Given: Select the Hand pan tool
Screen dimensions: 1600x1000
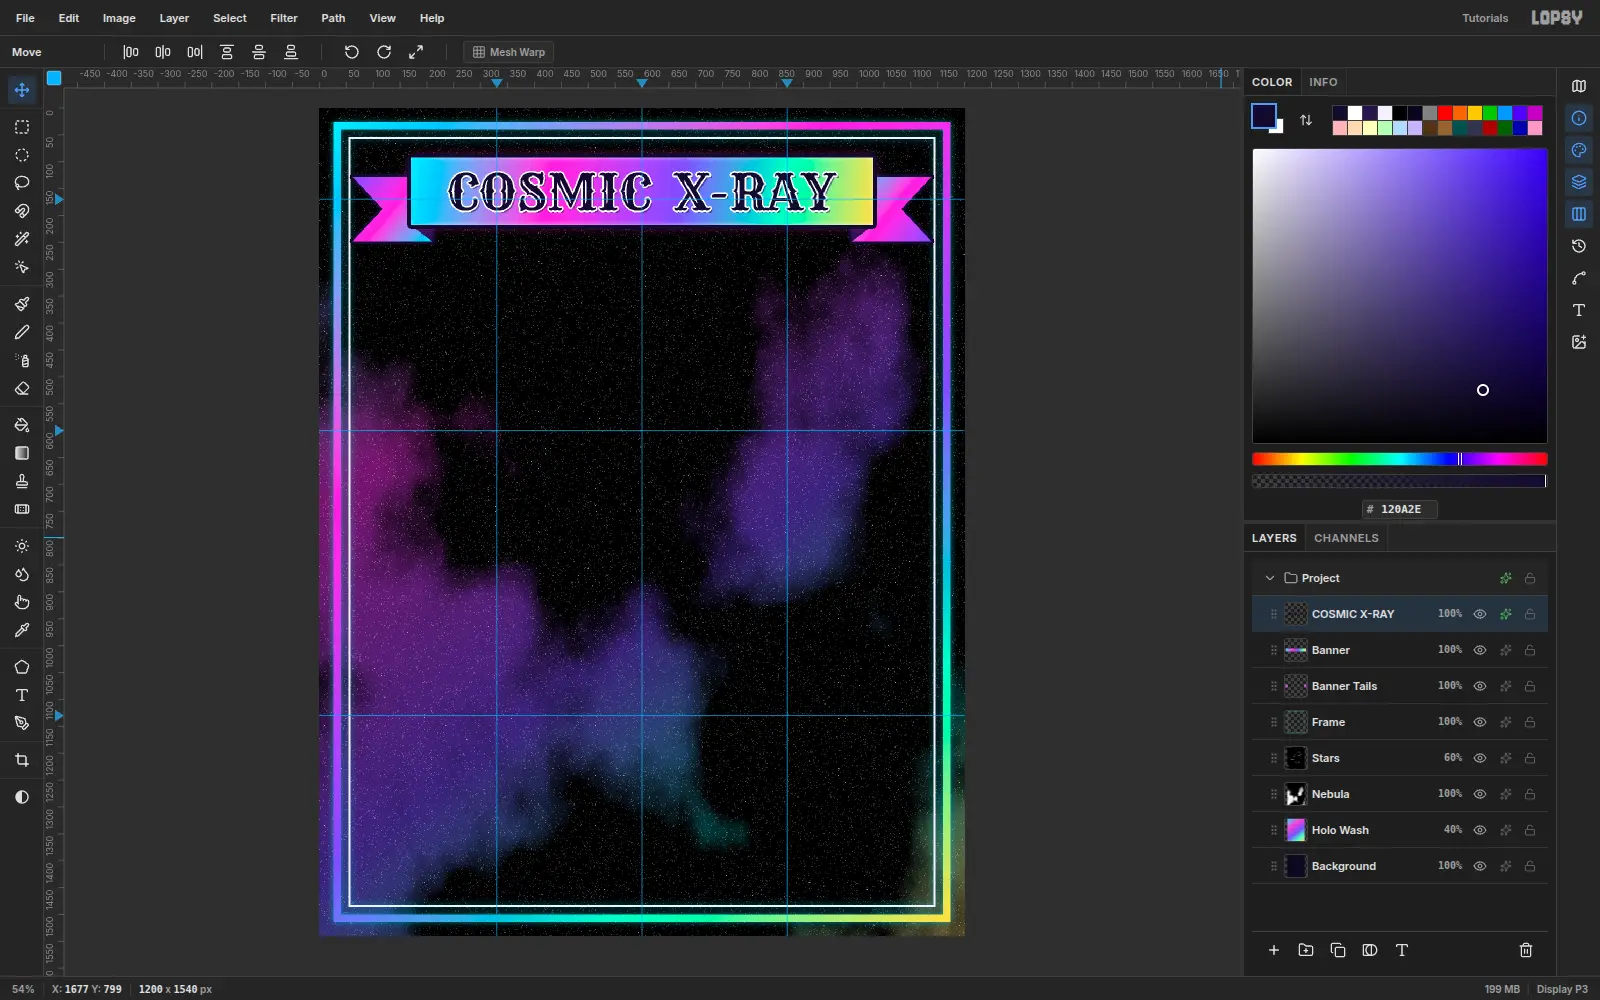Looking at the screenshot, I should (x=22, y=602).
